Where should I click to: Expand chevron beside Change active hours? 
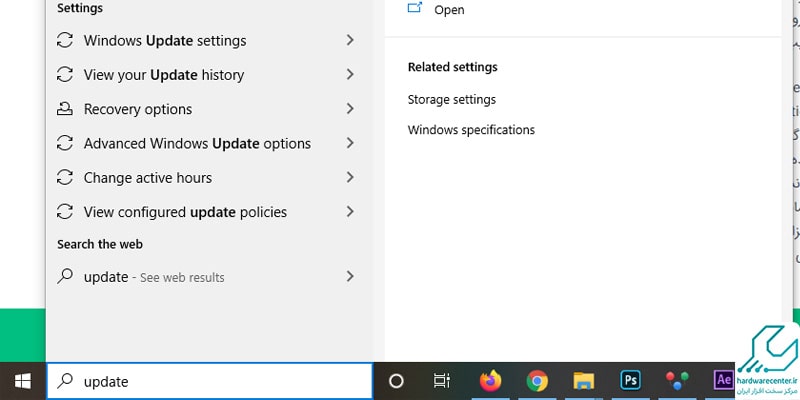pos(350,177)
